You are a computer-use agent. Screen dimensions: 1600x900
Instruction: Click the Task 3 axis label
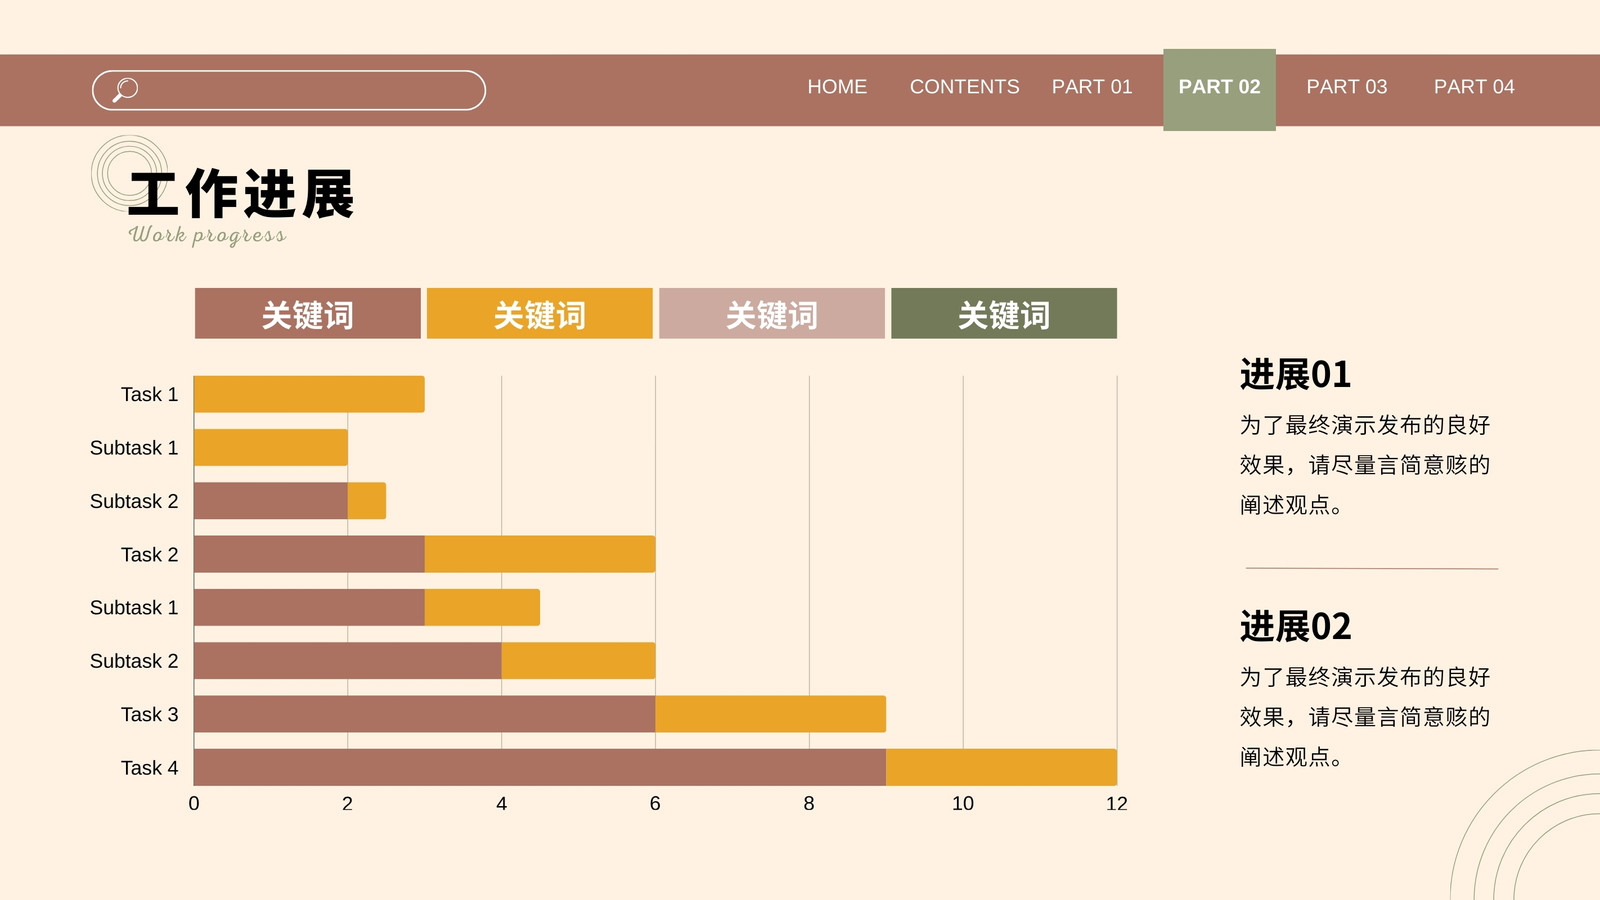pyautogui.click(x=149, y=715)
